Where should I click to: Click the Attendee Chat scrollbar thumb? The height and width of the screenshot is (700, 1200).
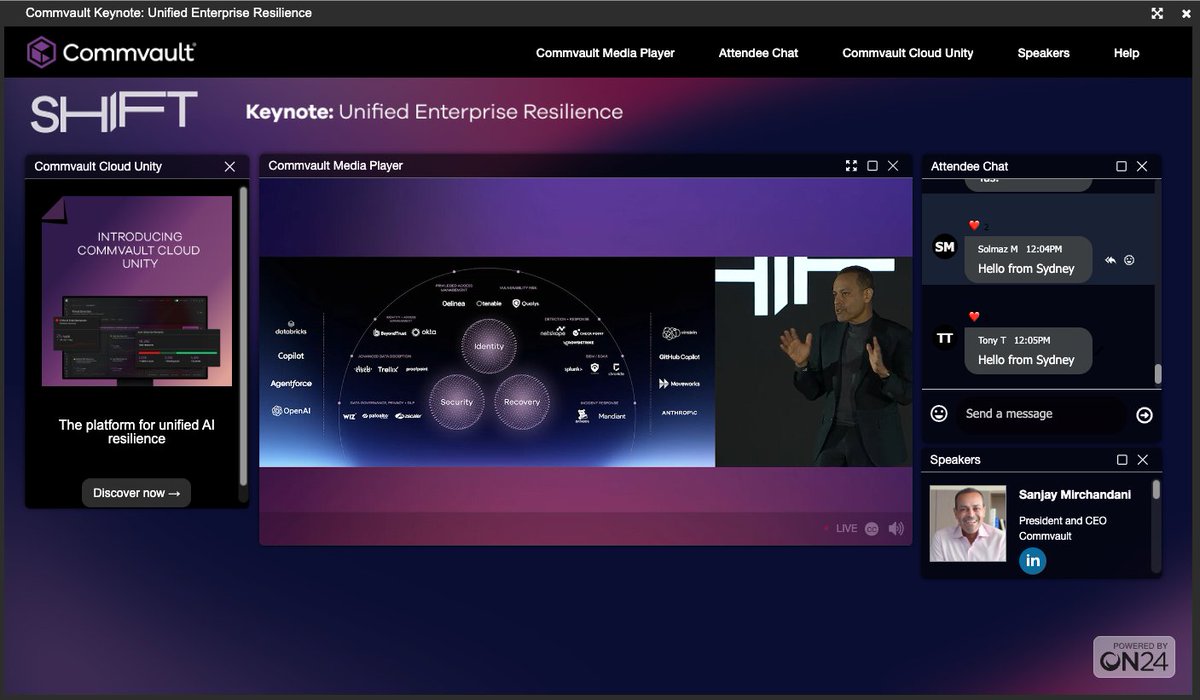[1158, 373]
